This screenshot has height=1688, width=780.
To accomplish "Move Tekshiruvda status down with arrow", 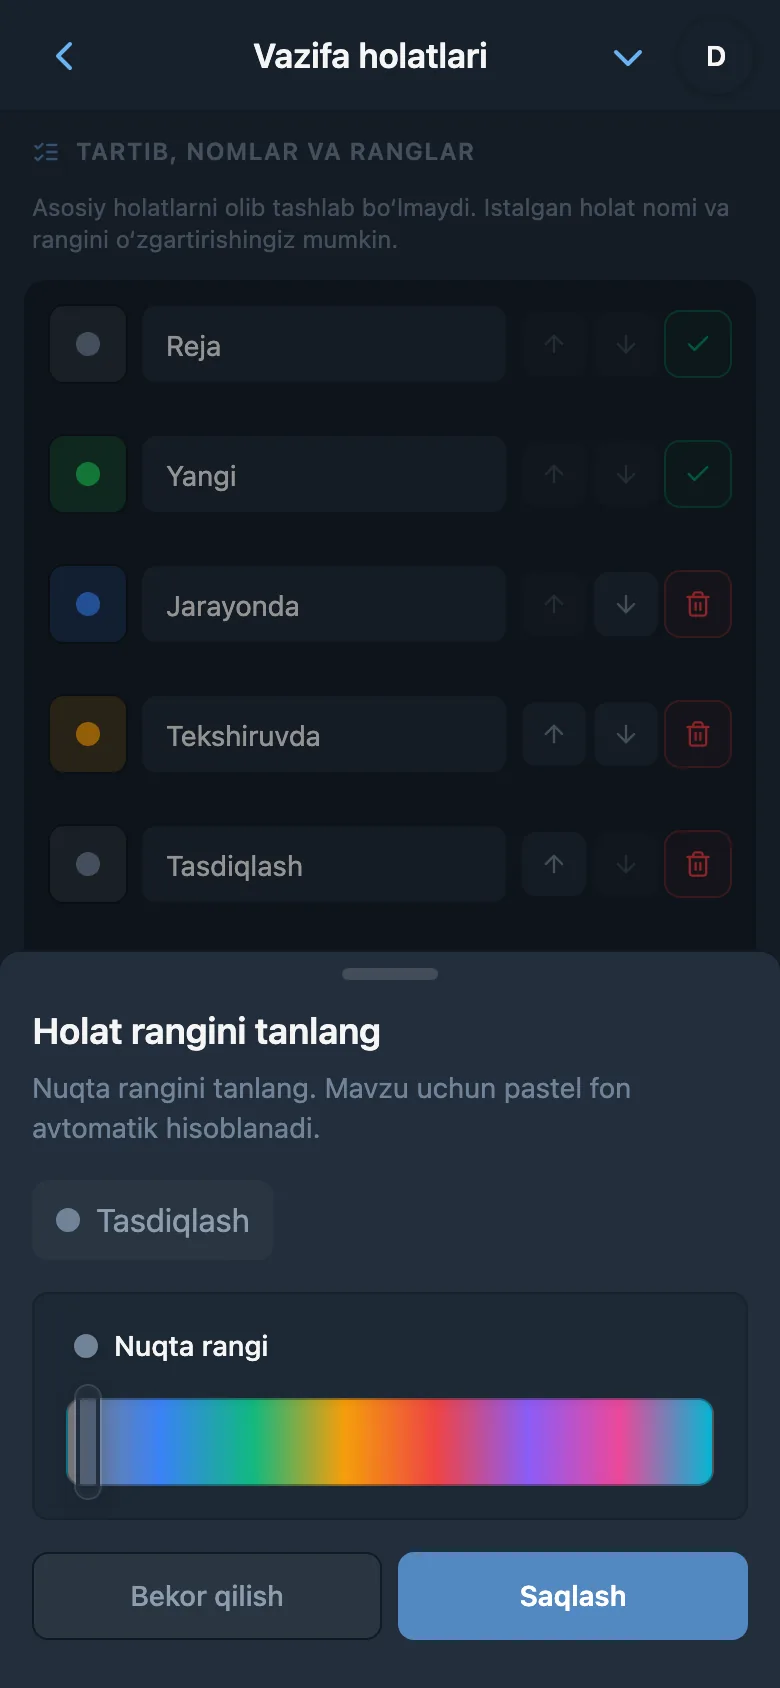I will click(x=626, y=734).
